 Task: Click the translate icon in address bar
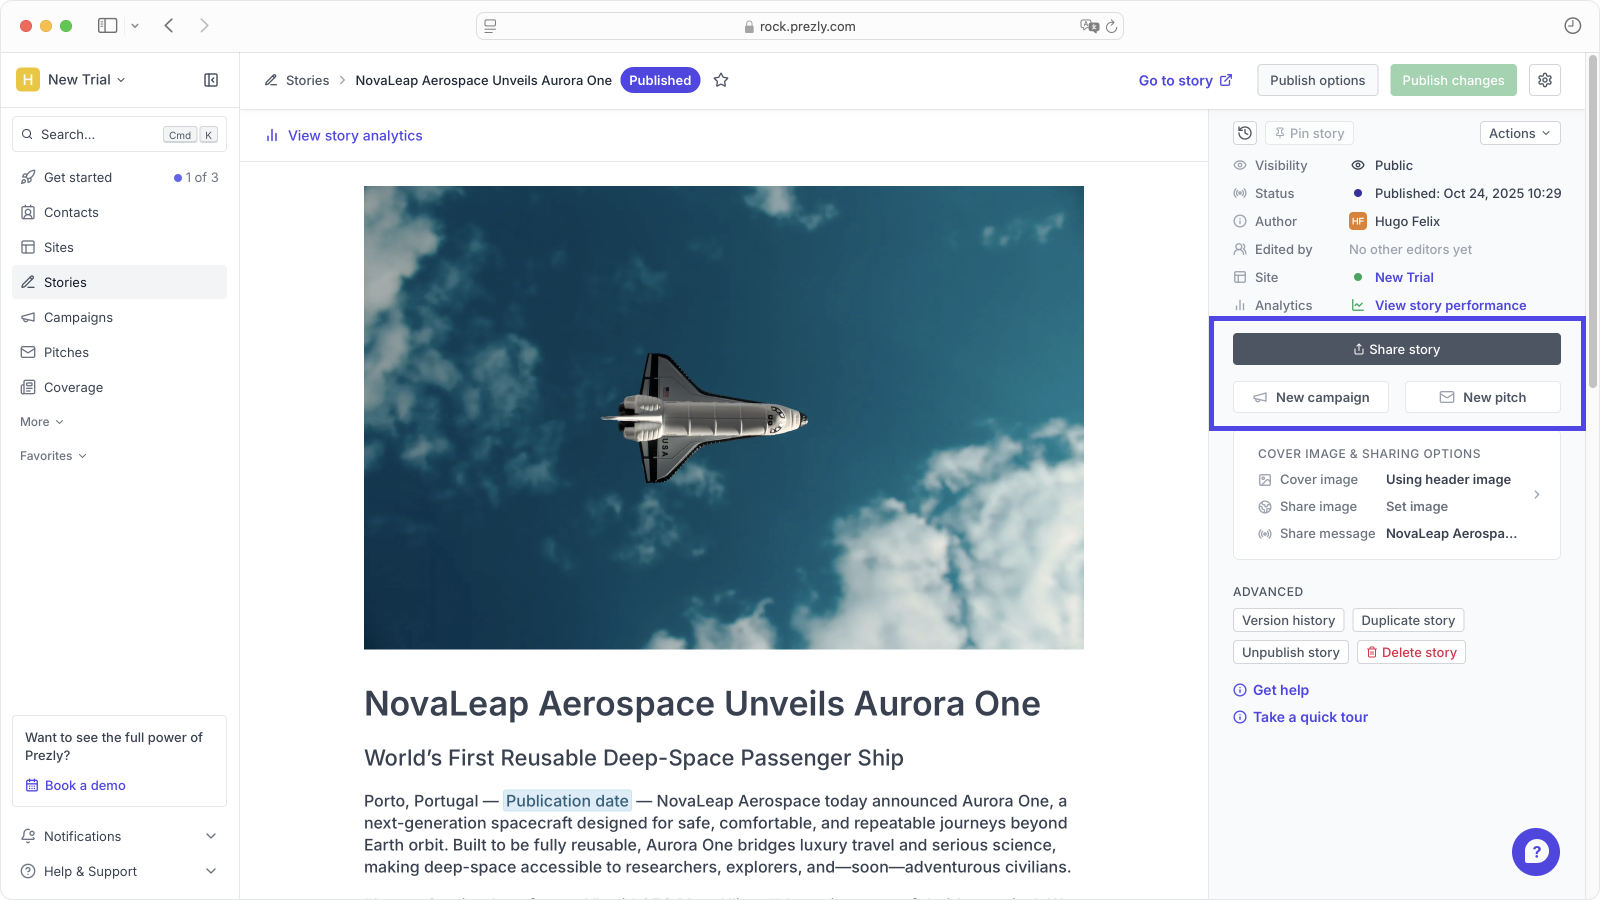(1088, 26)
